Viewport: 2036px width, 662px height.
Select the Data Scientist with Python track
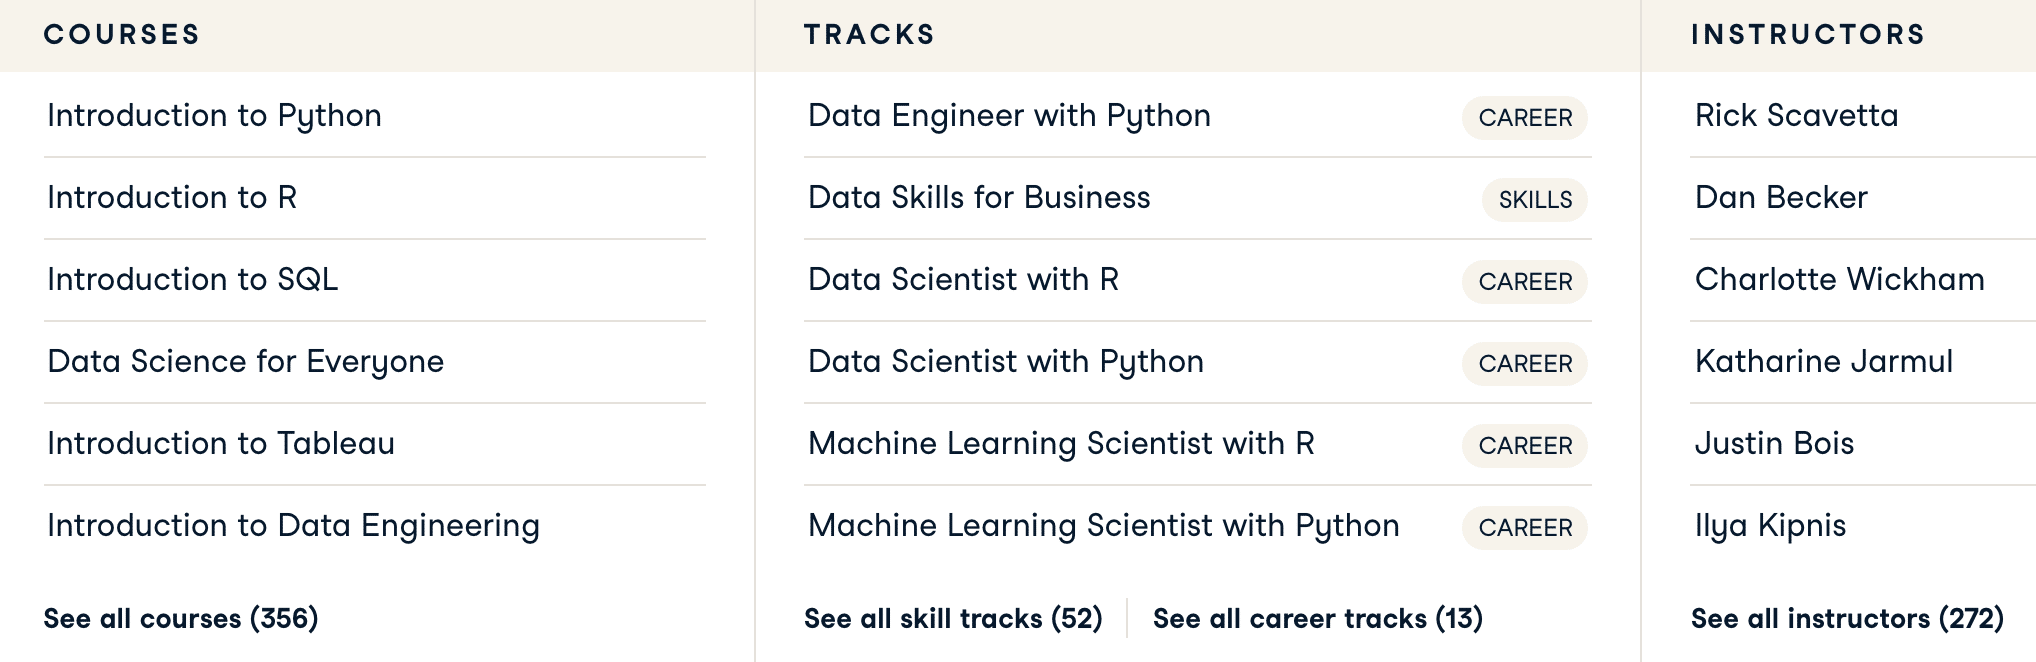[1005, 362]
